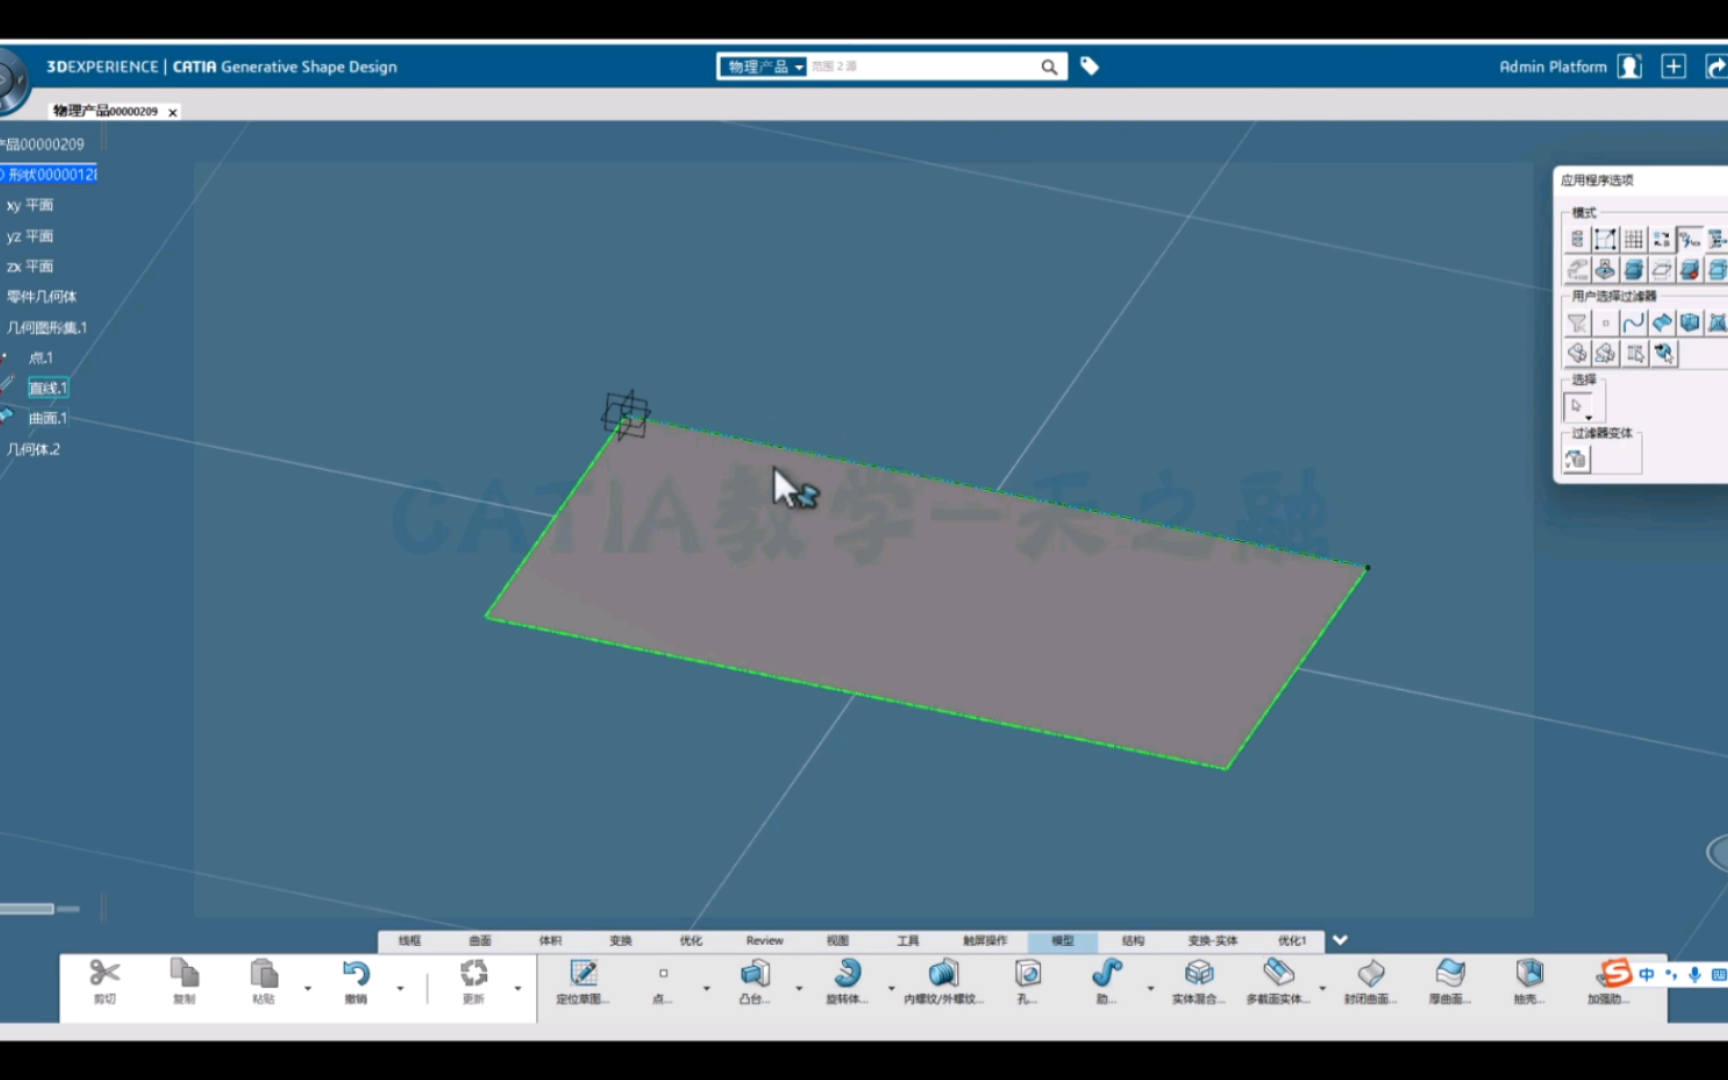This screenshot has height=1080, width=1728.
Task: Expand the 凸台 tool dropdown arrow
Action: 797,987
